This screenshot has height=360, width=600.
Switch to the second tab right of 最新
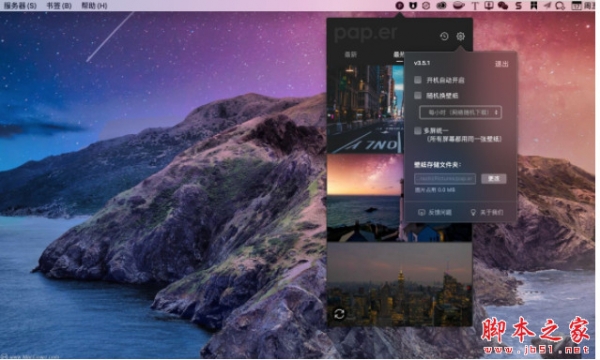tap(399, 55)
